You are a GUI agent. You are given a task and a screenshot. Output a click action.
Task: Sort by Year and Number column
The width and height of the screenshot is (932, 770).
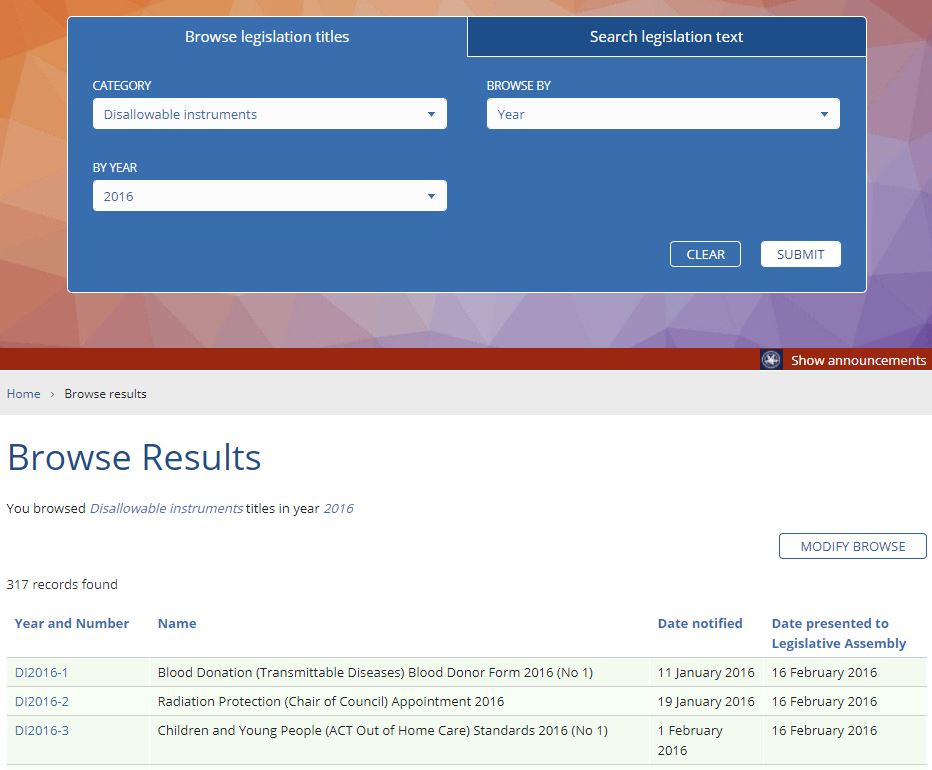pyautogui.click(x=72, y=623)
